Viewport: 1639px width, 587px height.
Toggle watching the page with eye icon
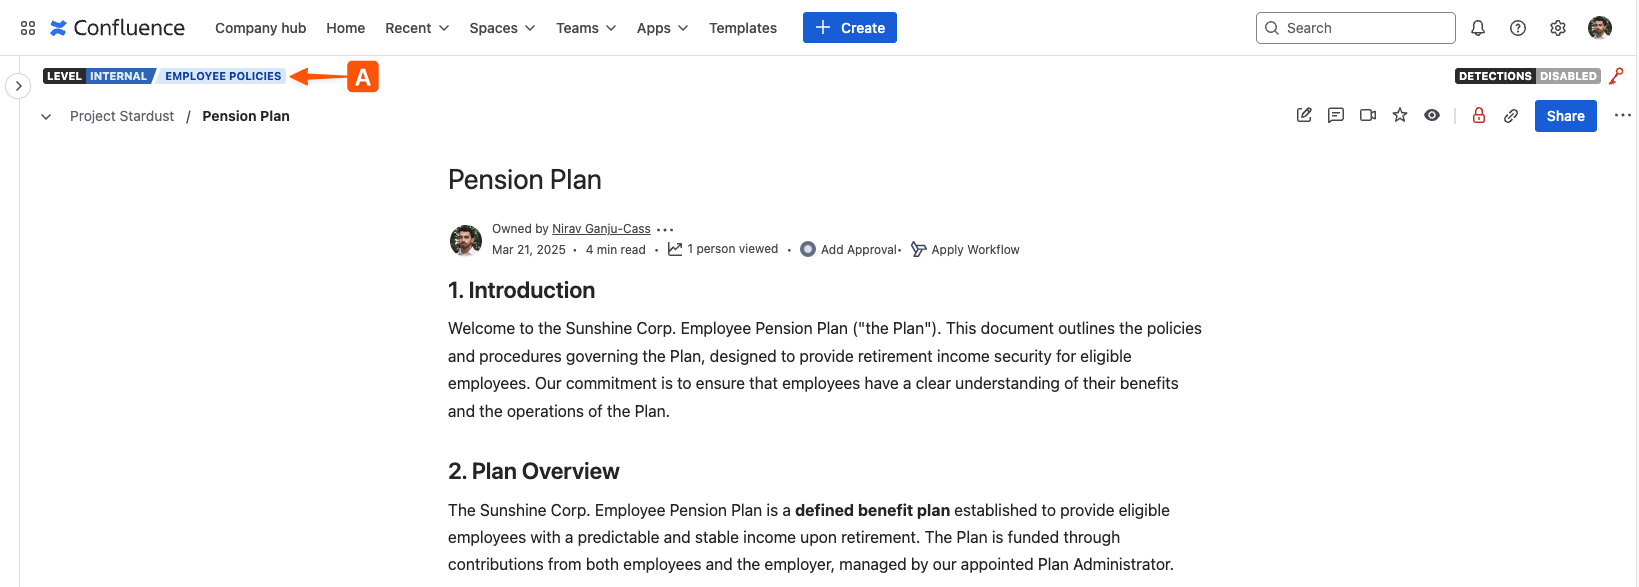pyautogui.click(x=1432, y=116)
